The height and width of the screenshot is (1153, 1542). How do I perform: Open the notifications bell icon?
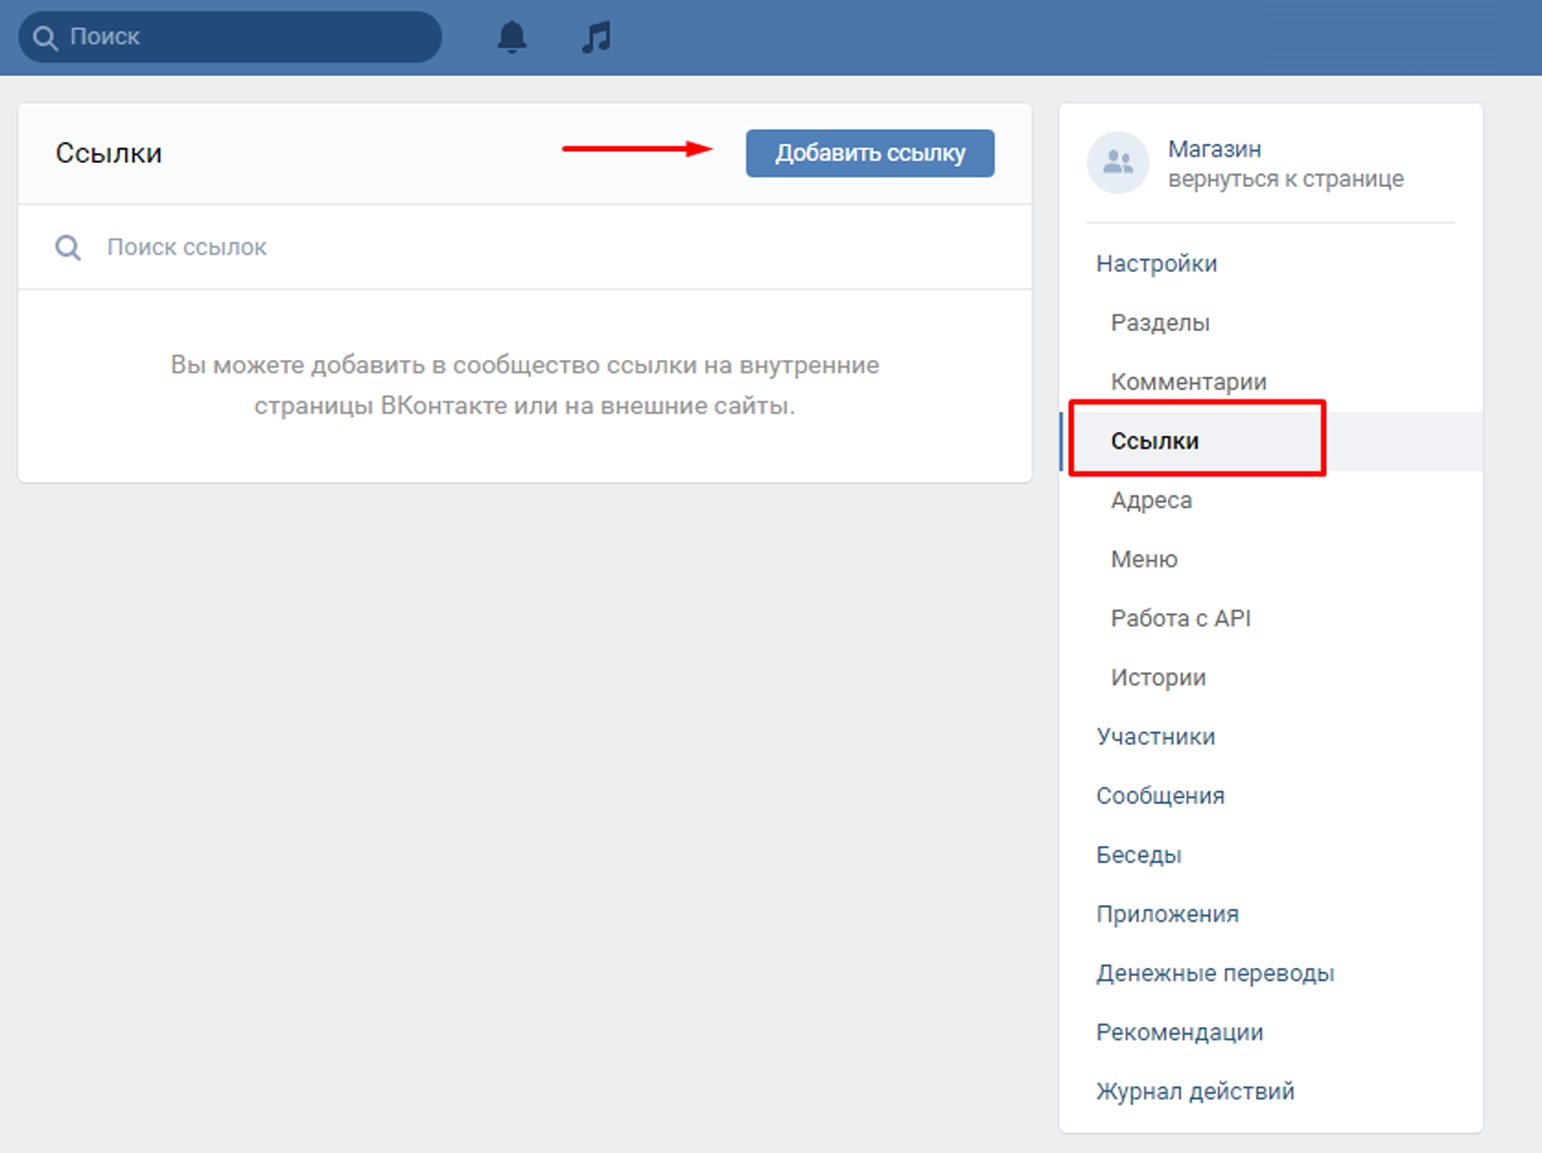click(512, 37)
